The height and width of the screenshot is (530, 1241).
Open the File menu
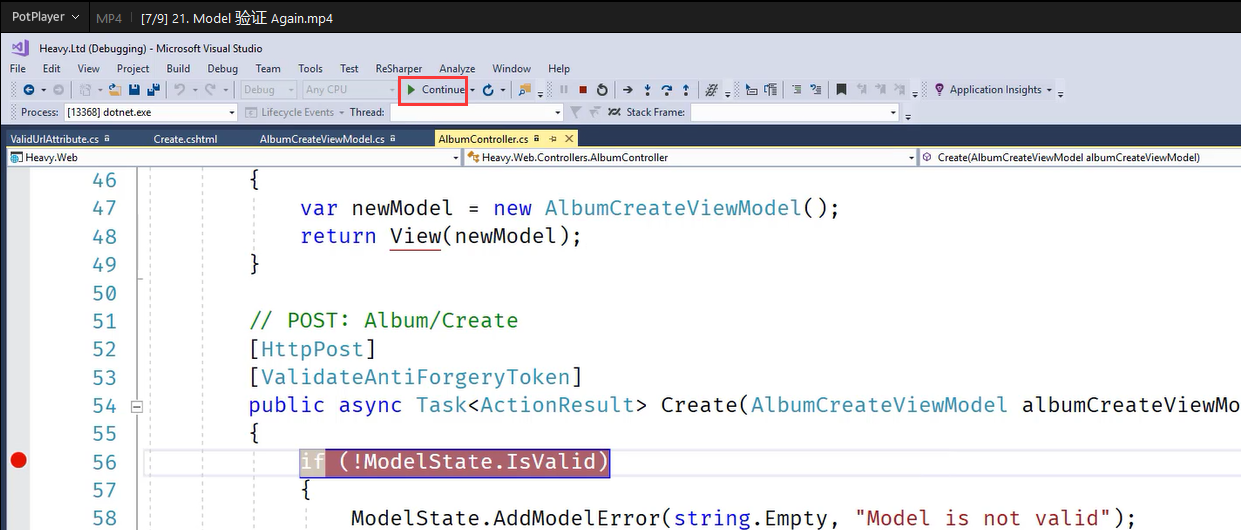click(x=18, y=69)
